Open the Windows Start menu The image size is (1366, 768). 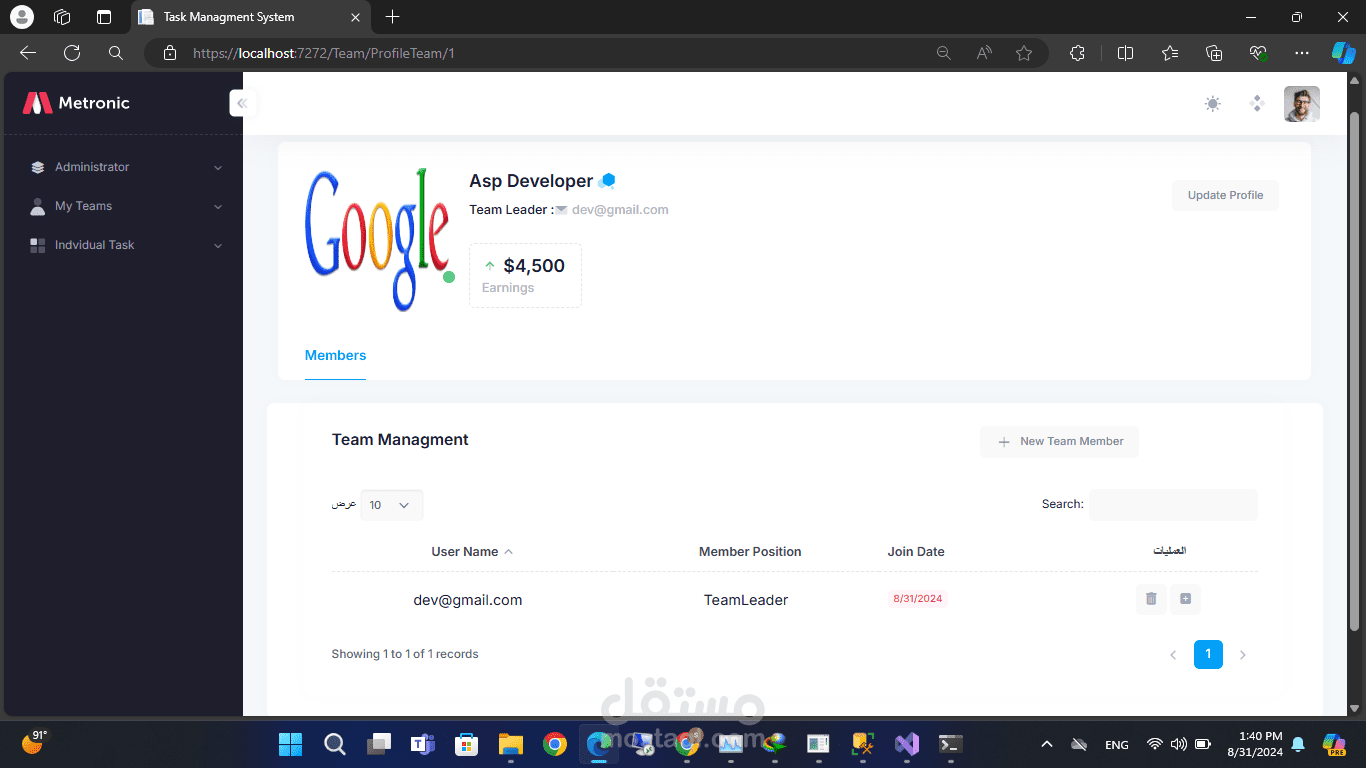(290, 744)
